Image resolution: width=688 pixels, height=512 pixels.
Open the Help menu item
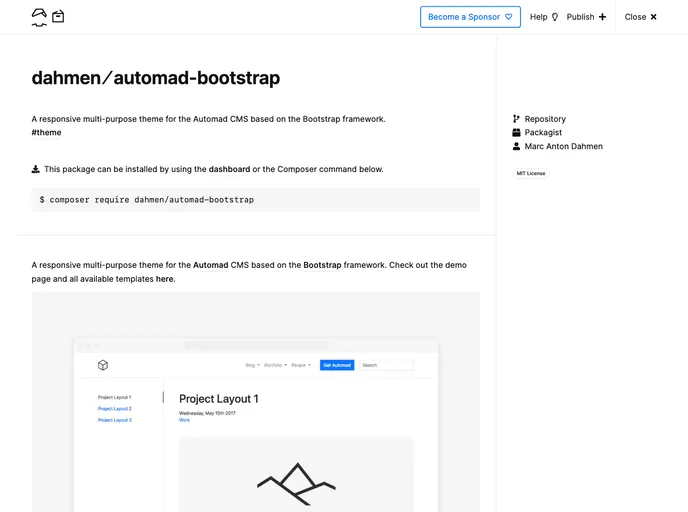tap(539, 17)
